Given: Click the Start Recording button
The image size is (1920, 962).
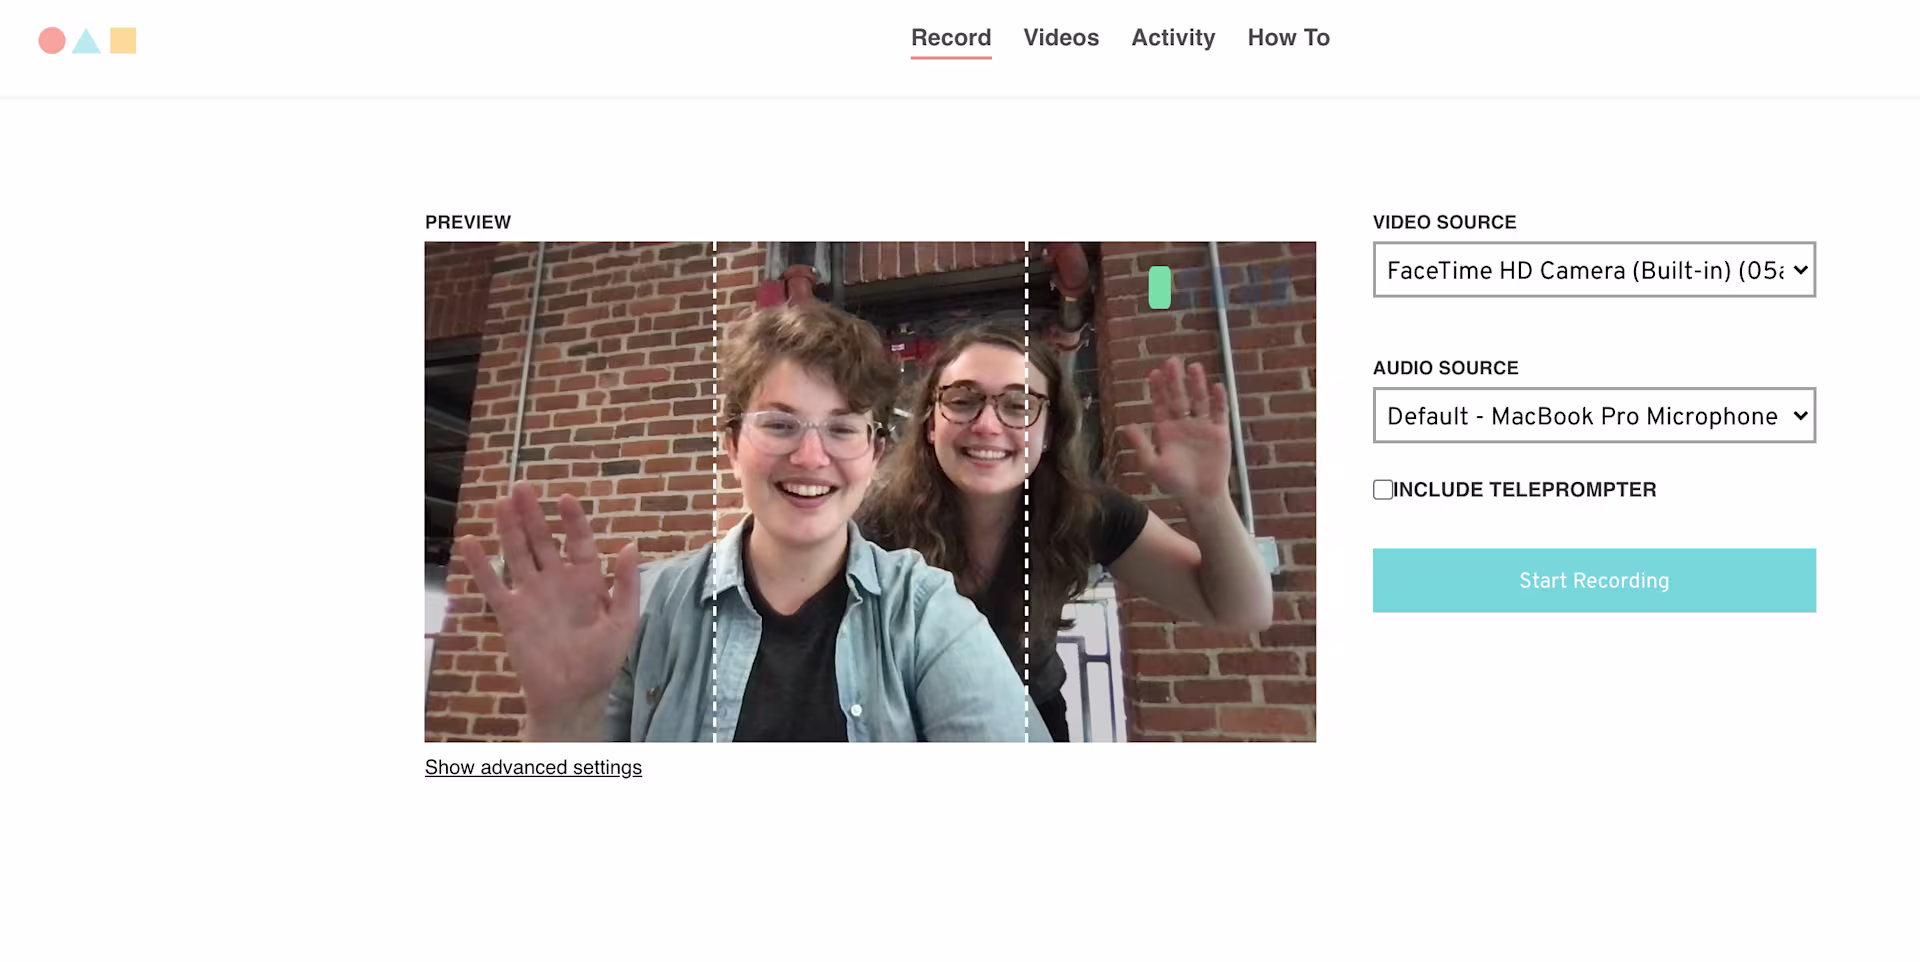Looking at the screenshot, I should point(1594,581).
